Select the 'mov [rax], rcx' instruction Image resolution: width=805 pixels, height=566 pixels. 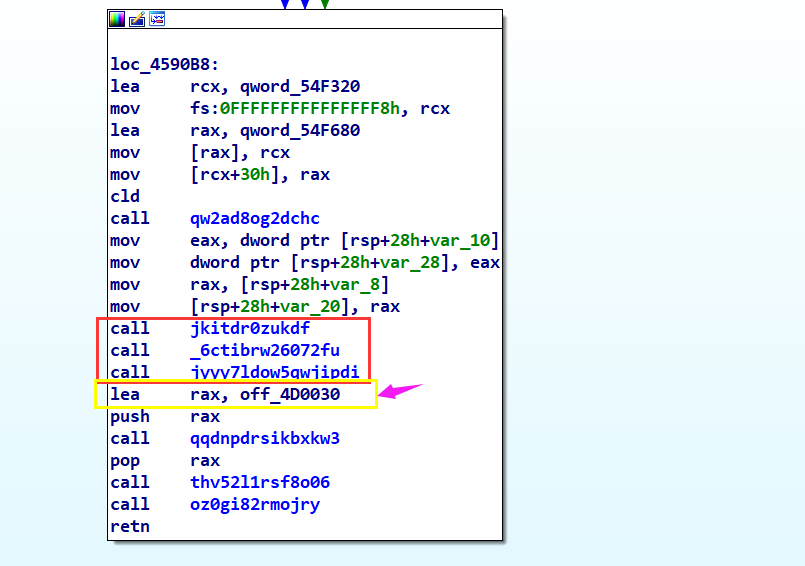200,153
